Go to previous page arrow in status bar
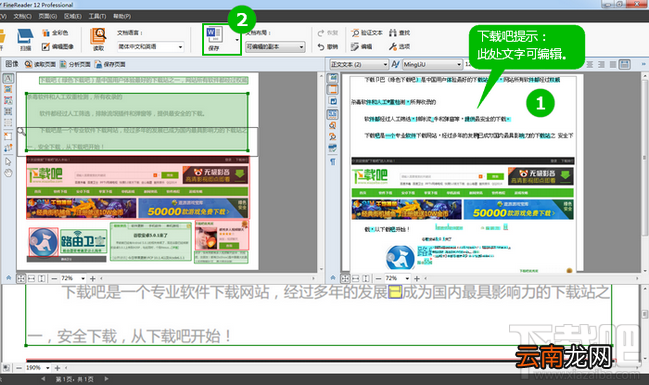The width and height of the screenshot is (649, 385). click(43, 379)
